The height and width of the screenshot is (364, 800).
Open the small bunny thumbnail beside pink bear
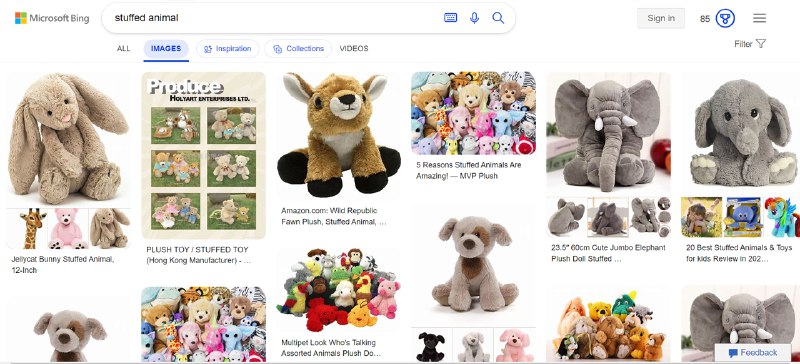click(110, 228)
